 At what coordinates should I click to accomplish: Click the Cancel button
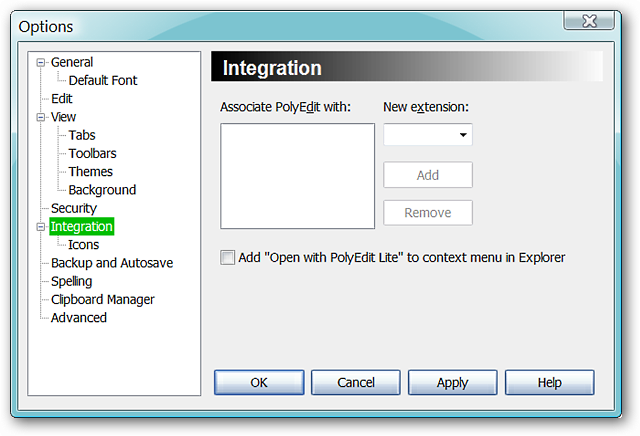pos(356,383)
